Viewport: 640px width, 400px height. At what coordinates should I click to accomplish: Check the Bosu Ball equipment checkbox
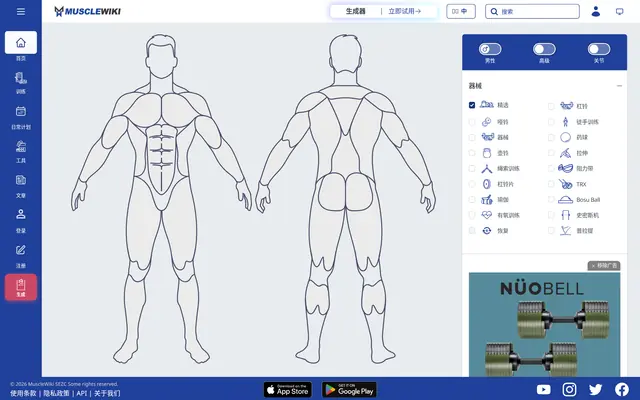tap(551, 200)
